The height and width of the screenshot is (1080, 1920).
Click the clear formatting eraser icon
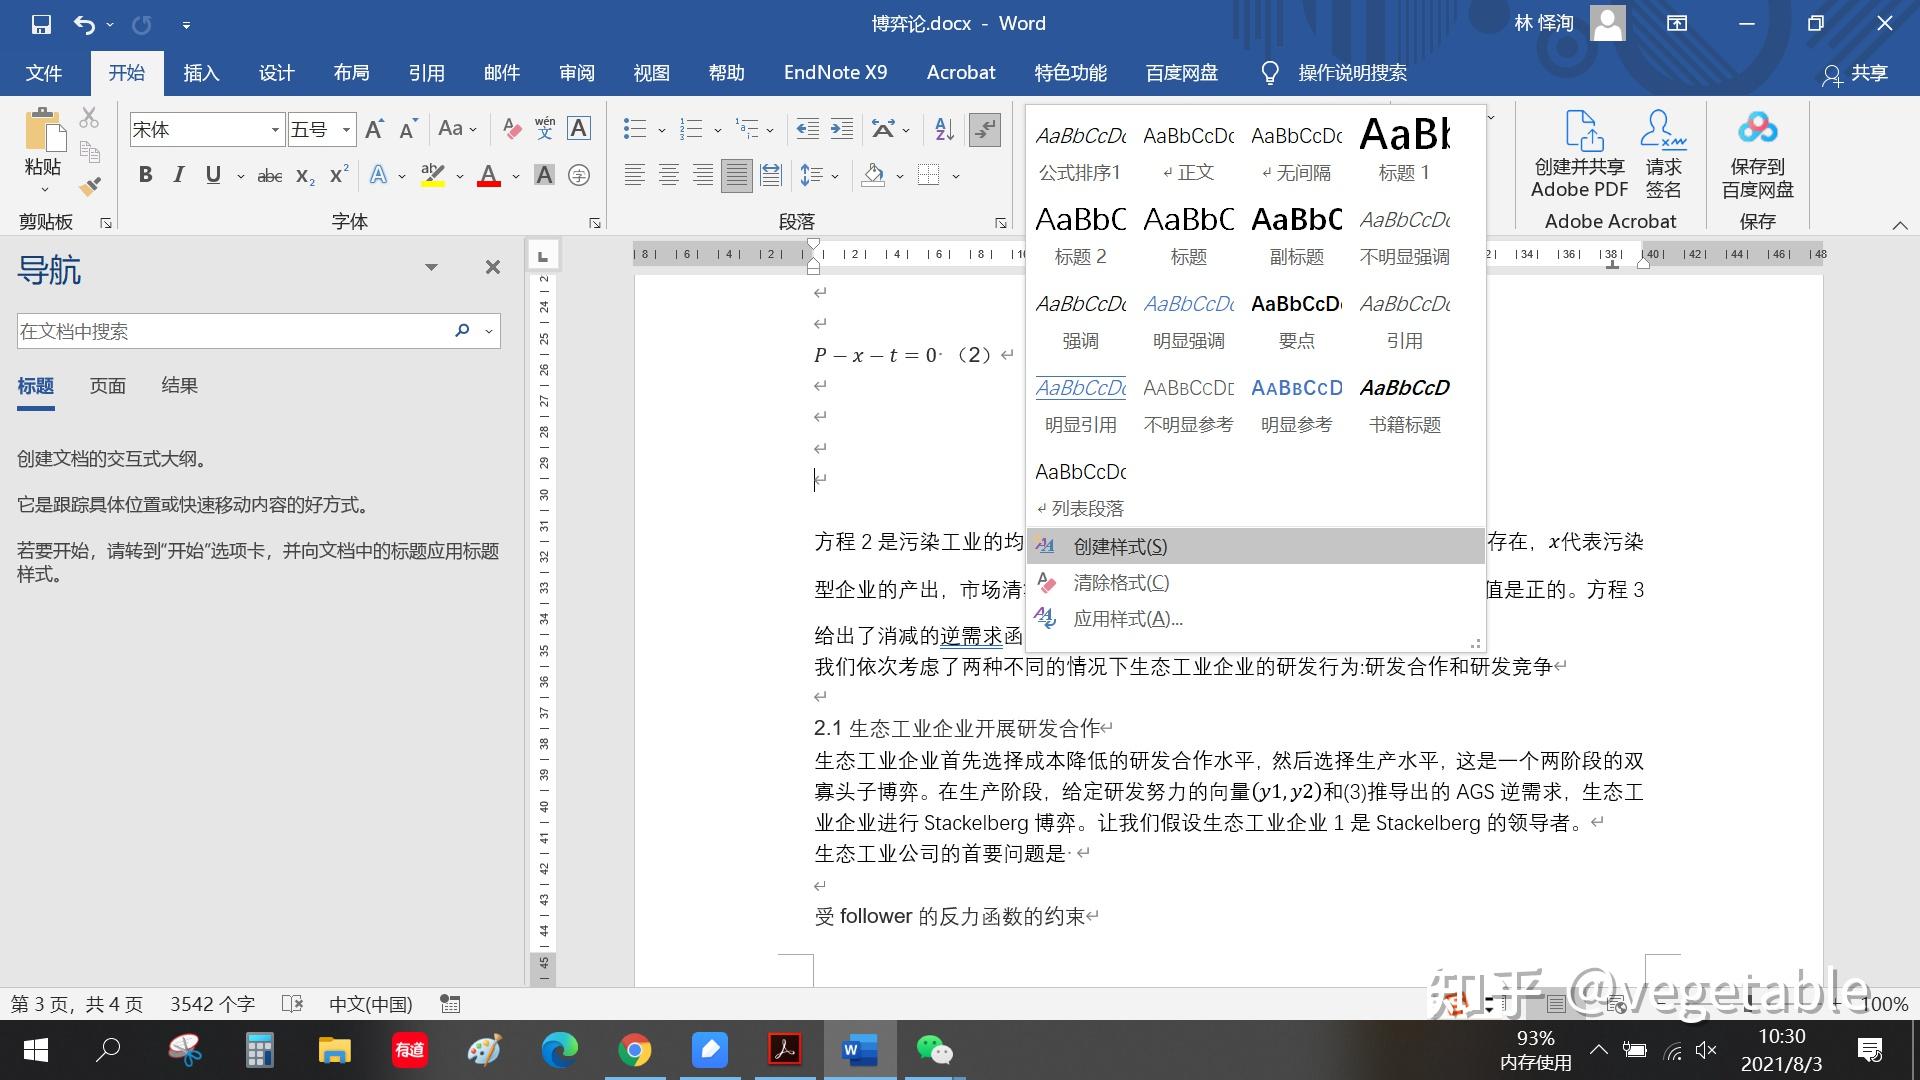point(512,129)
